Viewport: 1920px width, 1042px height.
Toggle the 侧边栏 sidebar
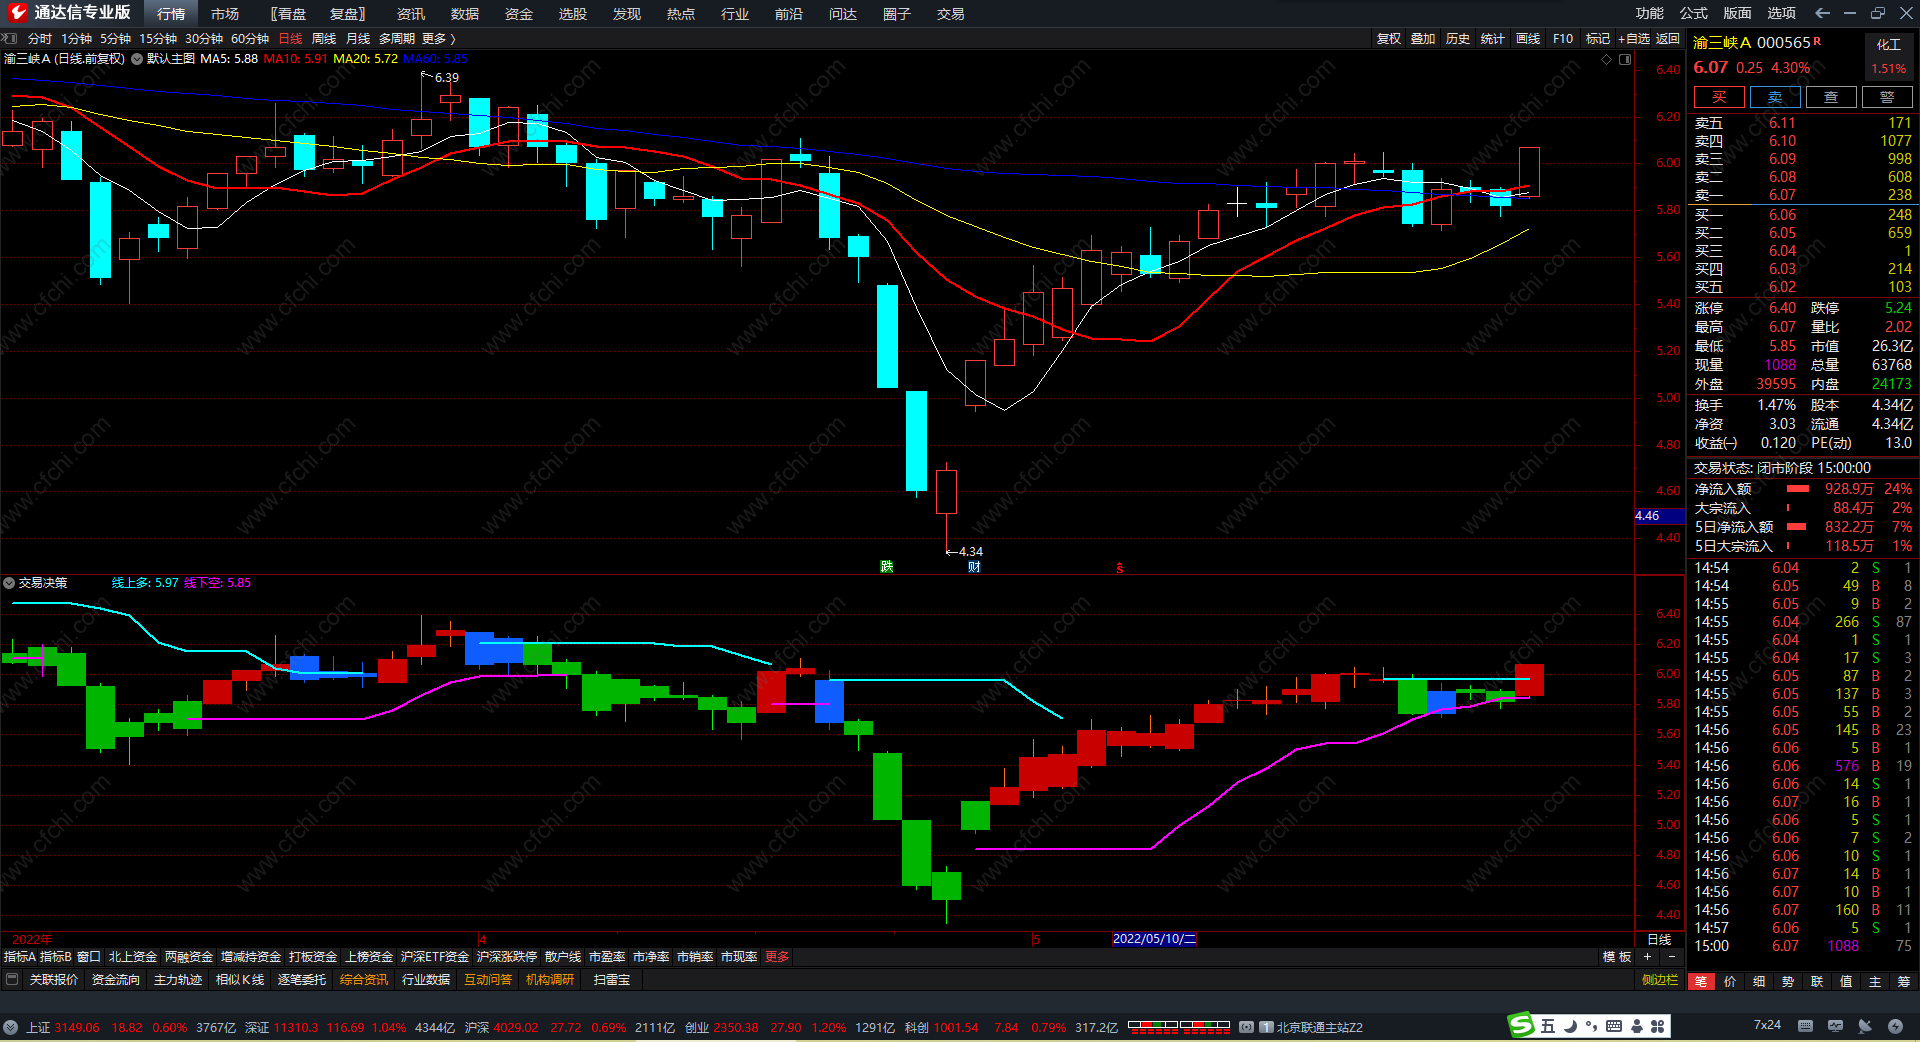(1660, 980)
